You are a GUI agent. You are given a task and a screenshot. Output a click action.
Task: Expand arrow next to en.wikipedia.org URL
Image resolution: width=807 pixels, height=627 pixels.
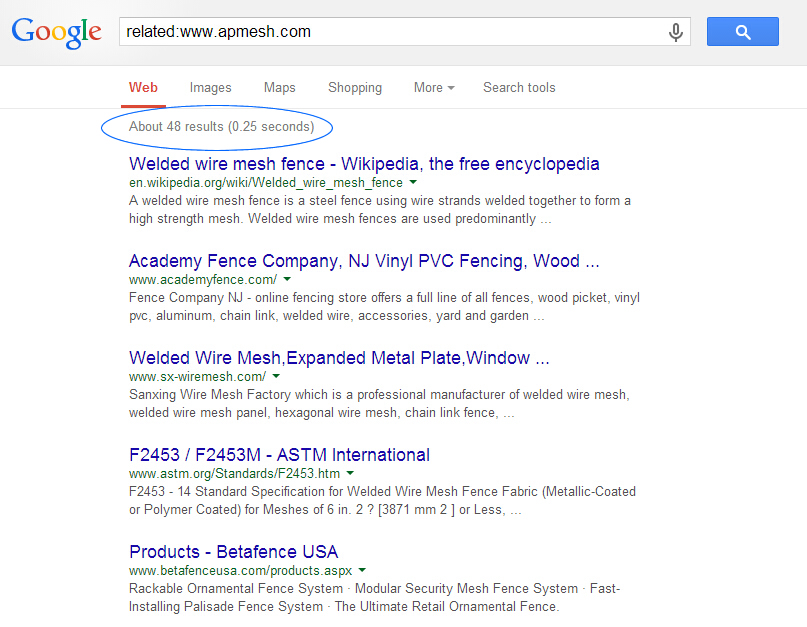(413, 182)
